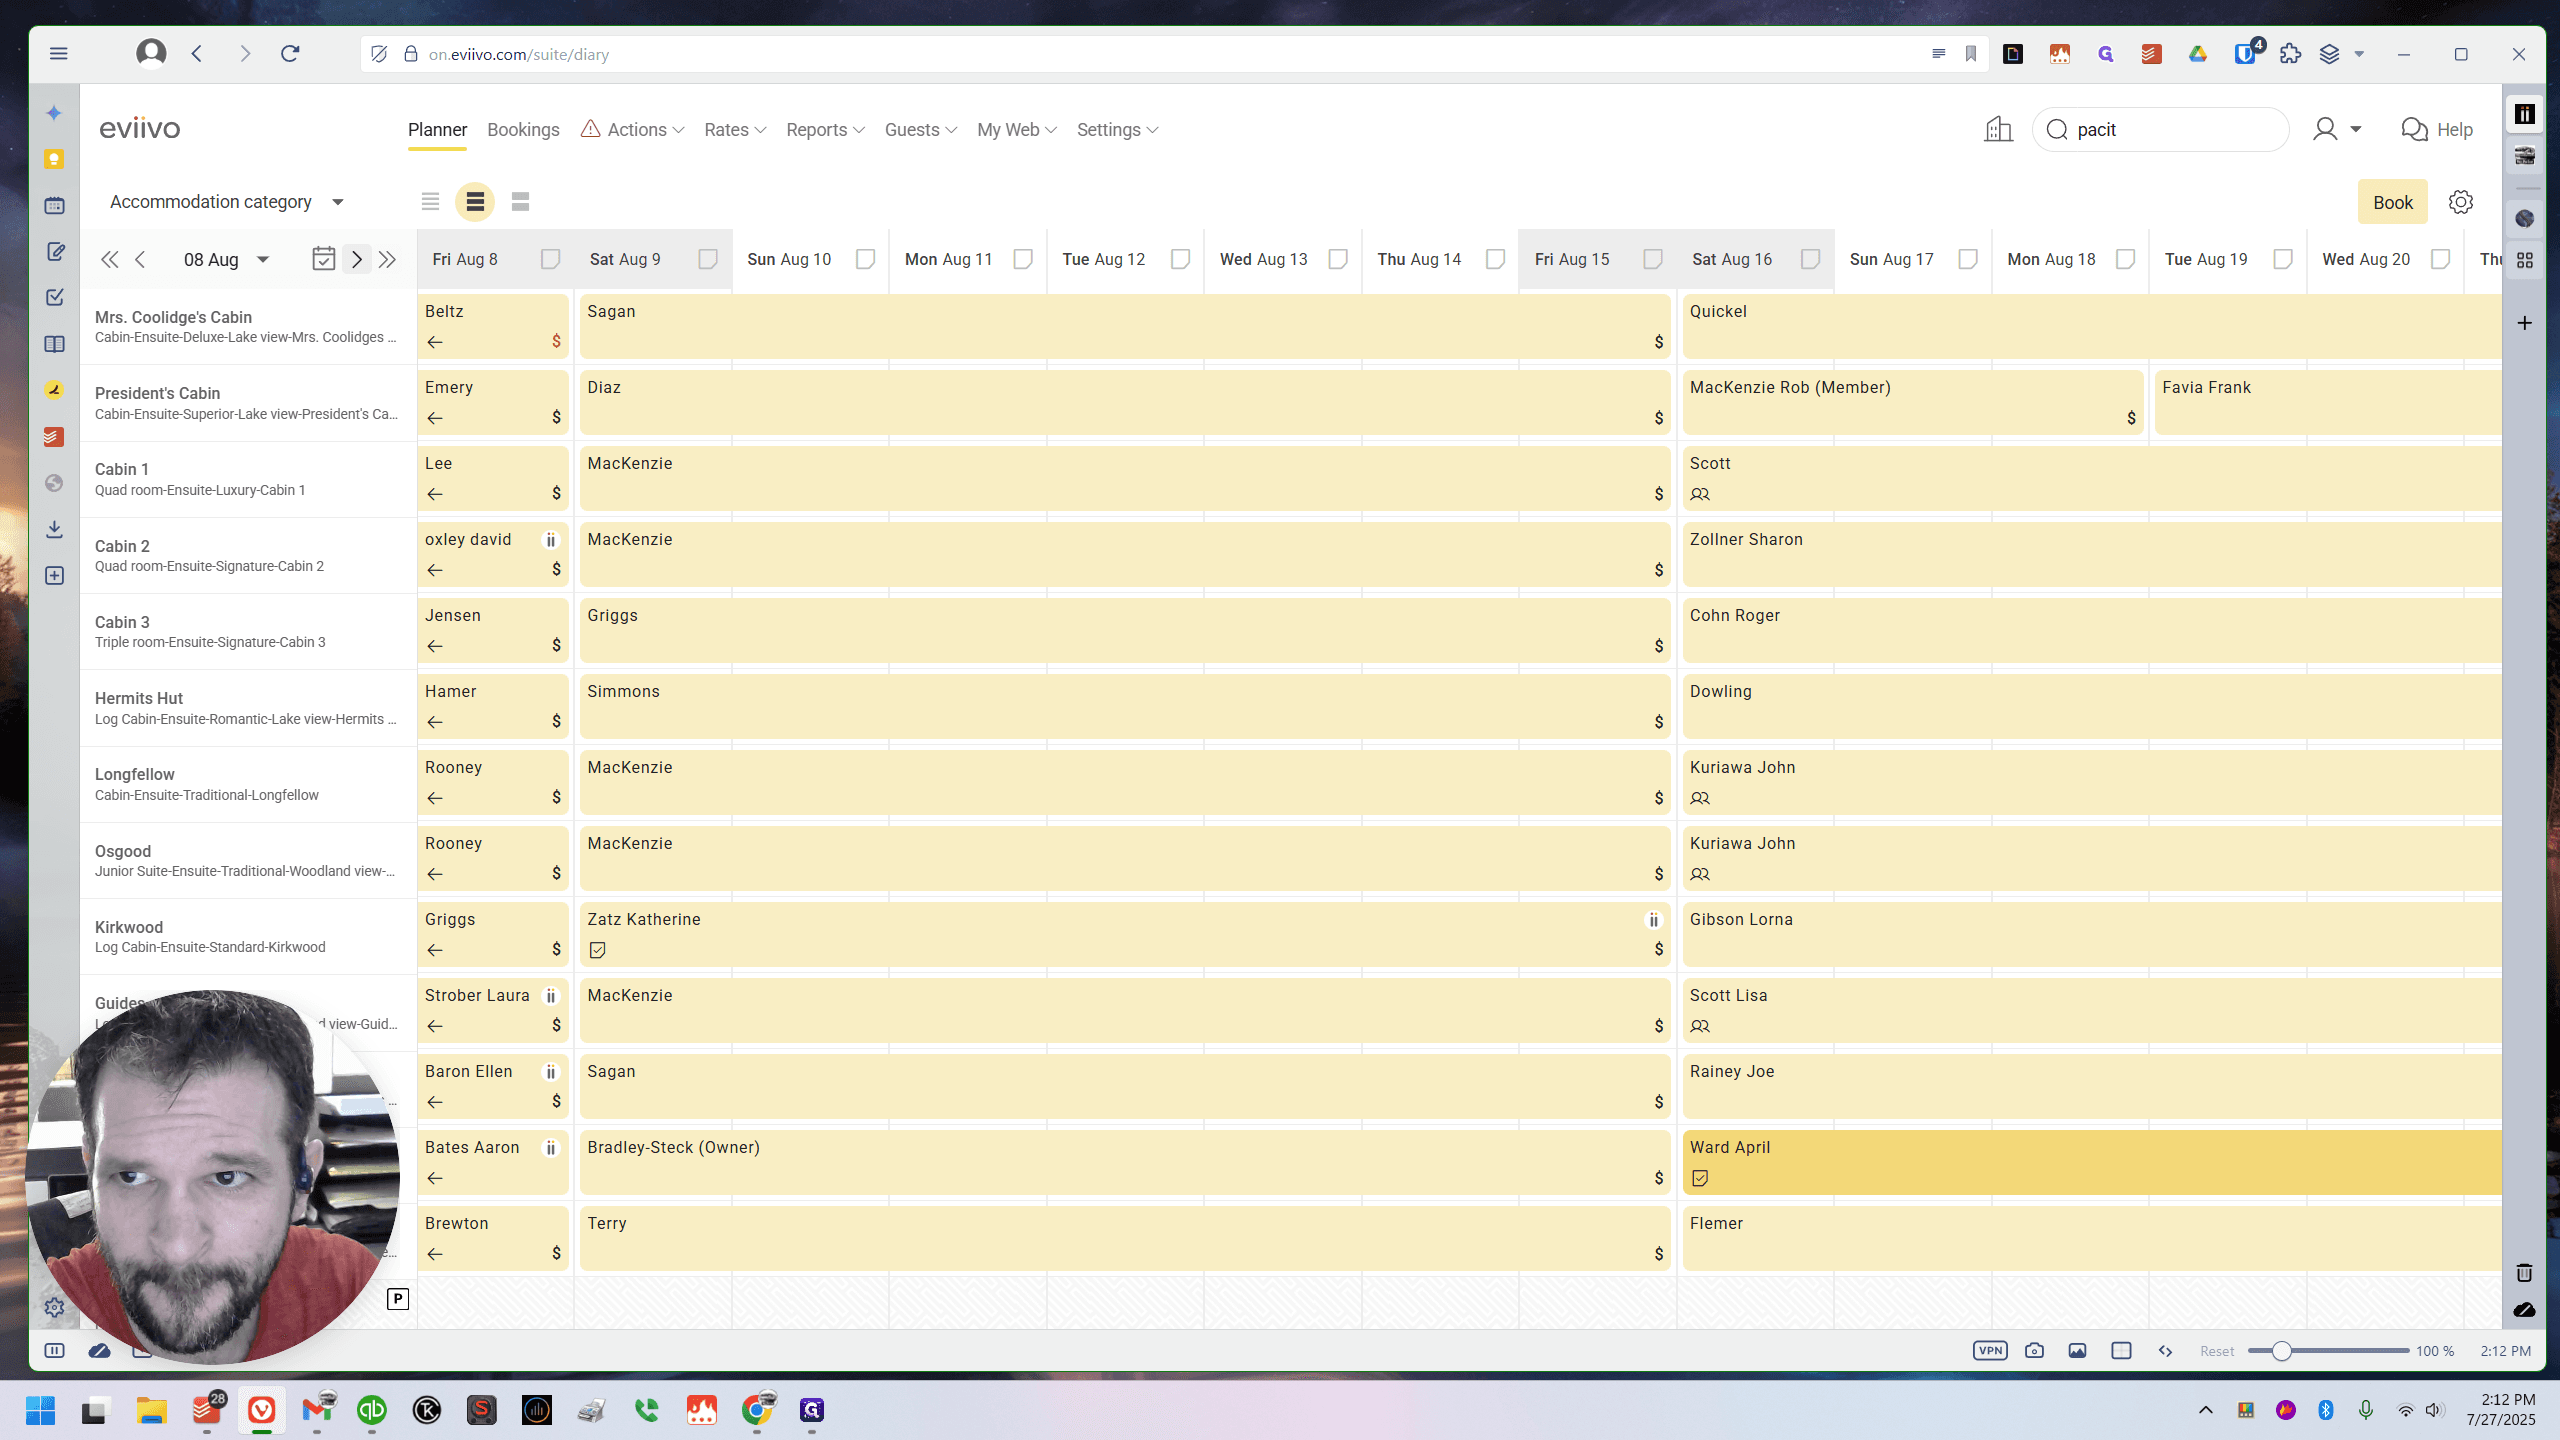Open the Help link

coord(2436,130)
